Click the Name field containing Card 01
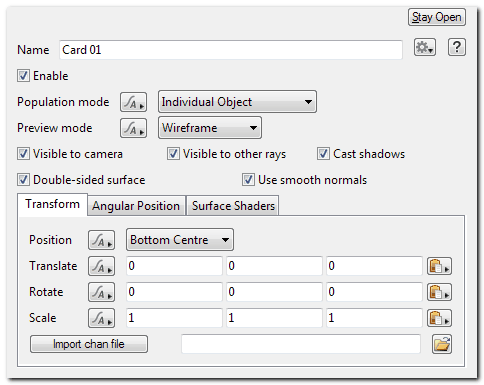The height and width of the screenshot is (385, 484). pyautogui.click(x=231, y=50)
